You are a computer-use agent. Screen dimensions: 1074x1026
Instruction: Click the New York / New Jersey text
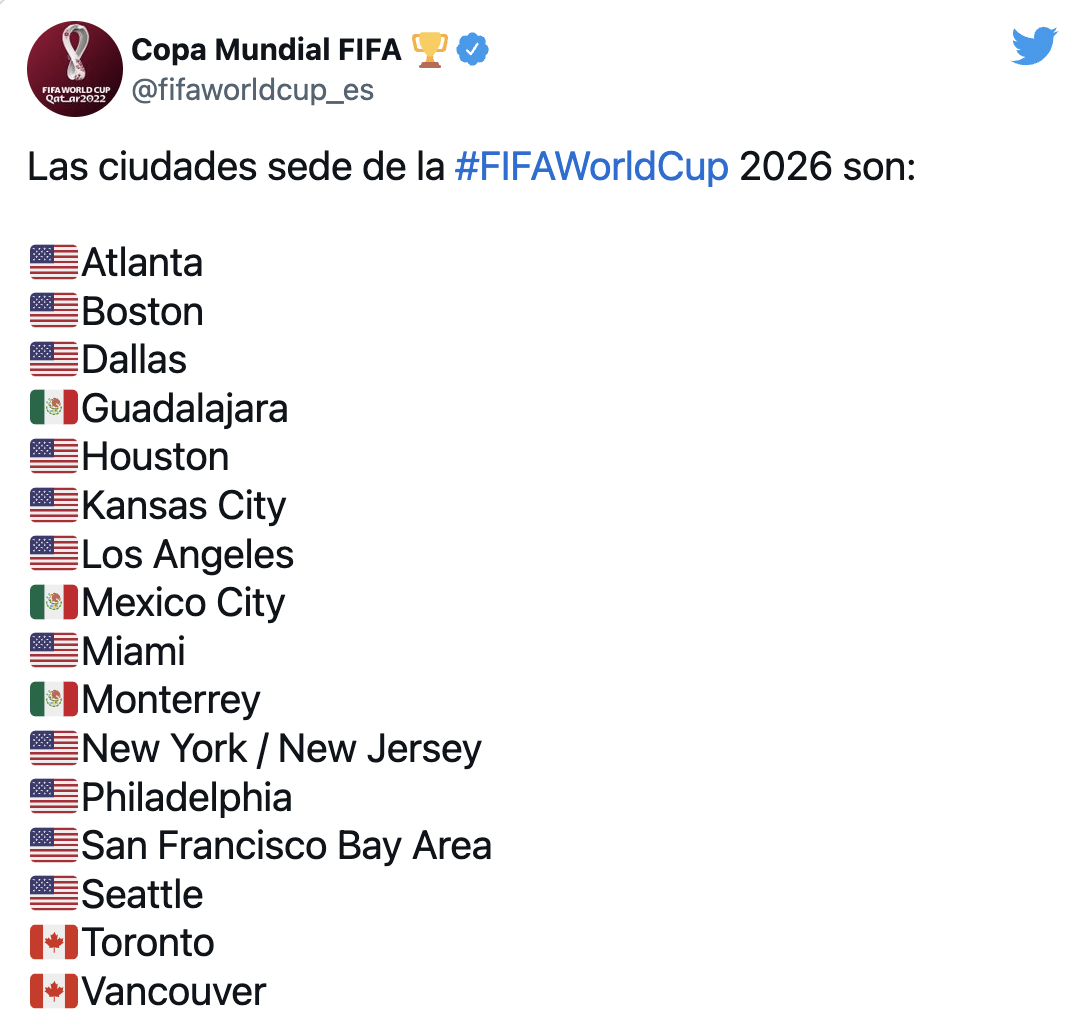[281, 748]
